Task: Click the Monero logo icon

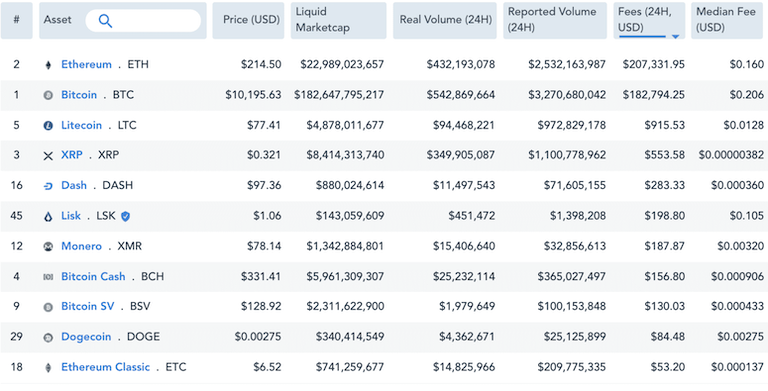Action: [x=48, y=247]
